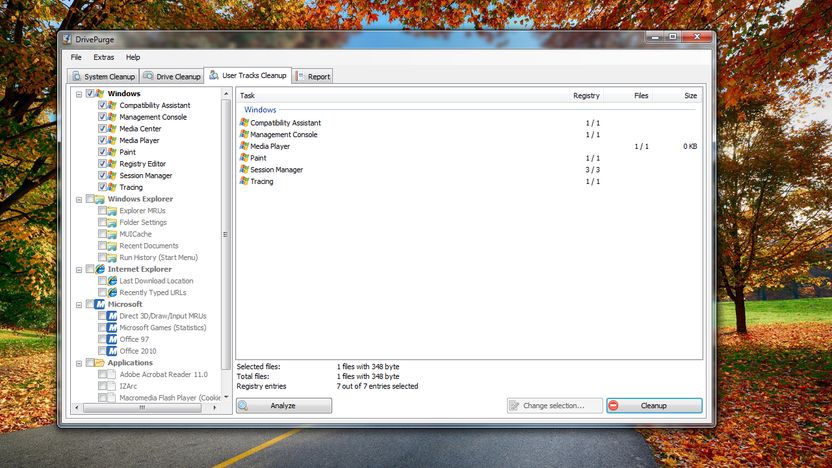832x468 pixels.
Task: Click the Analyze button
Action: pos(284,405)
